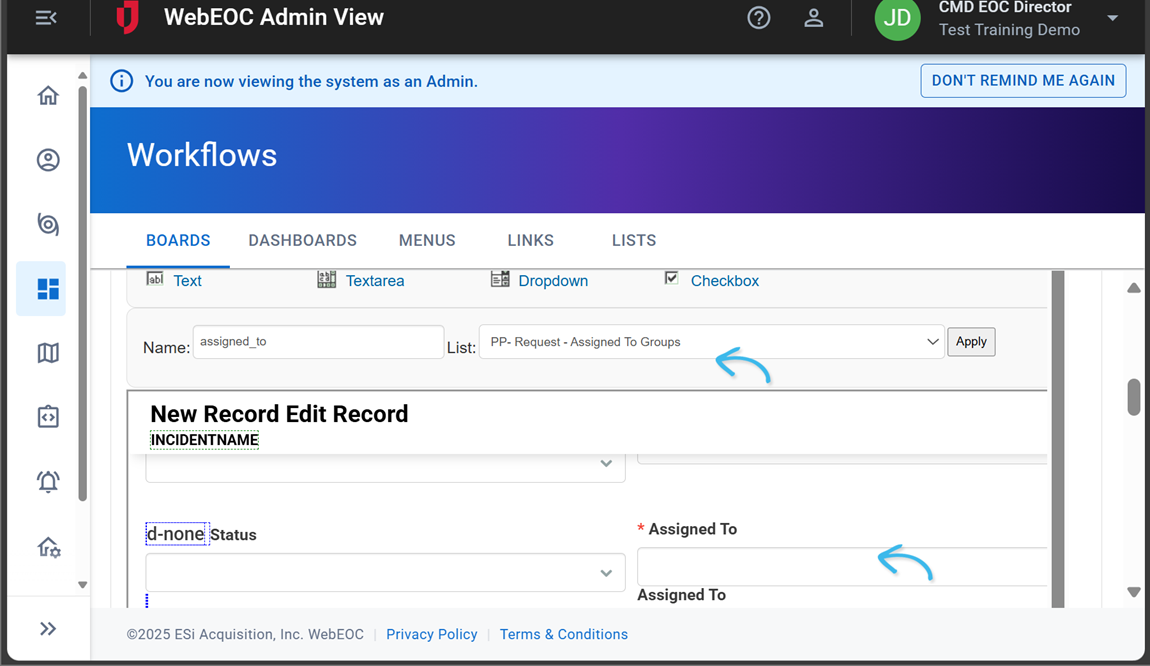
Task: Open the PP- Request Assigned To Groups list
Action: 712,341
